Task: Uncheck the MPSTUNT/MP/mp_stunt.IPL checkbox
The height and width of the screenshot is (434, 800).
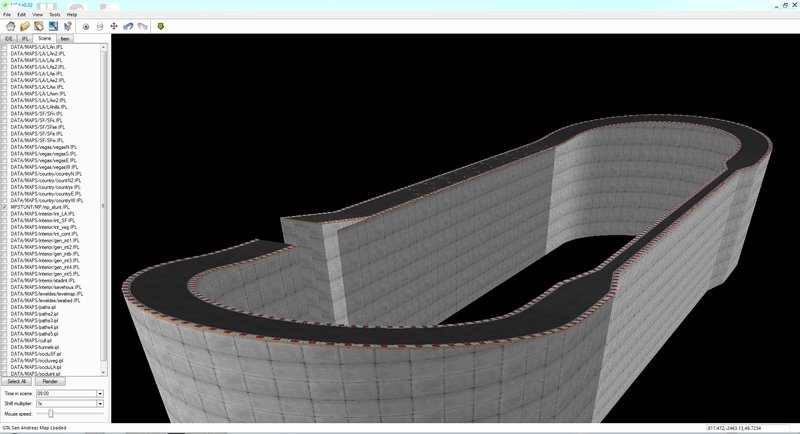Action: 5,207
